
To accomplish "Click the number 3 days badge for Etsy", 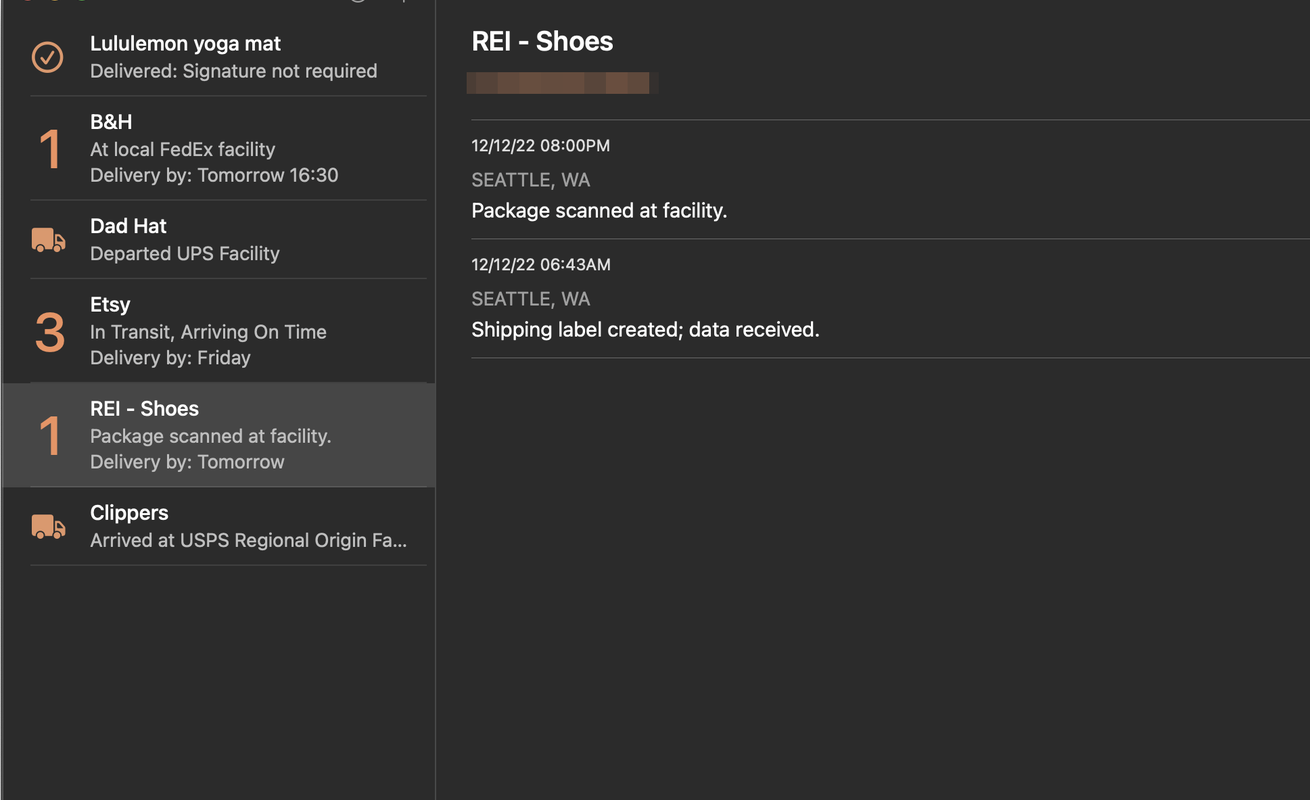I will [x=50, y=332].
